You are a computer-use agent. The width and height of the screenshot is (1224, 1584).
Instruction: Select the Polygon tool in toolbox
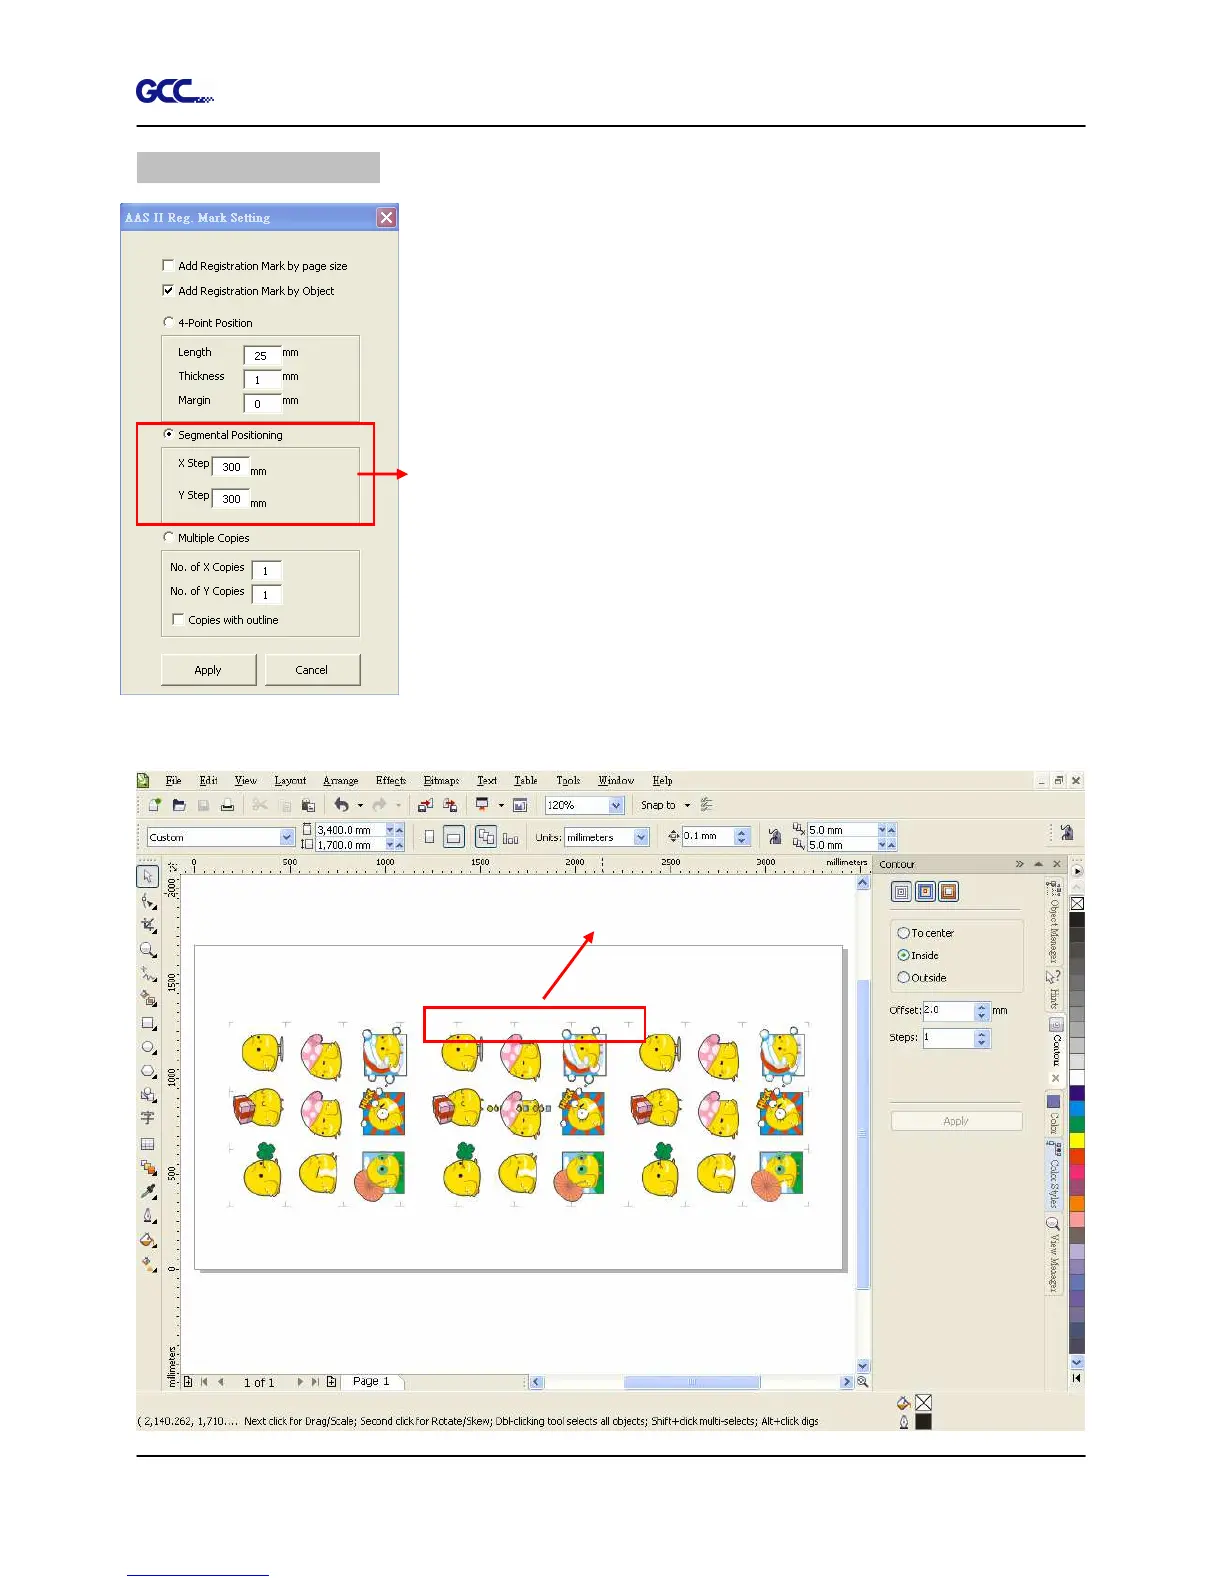(148, 1071)
